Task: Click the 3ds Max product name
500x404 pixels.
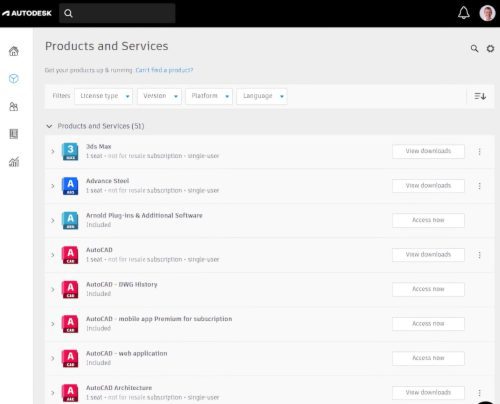Action: pyautogui.click(x=99, y=146)
